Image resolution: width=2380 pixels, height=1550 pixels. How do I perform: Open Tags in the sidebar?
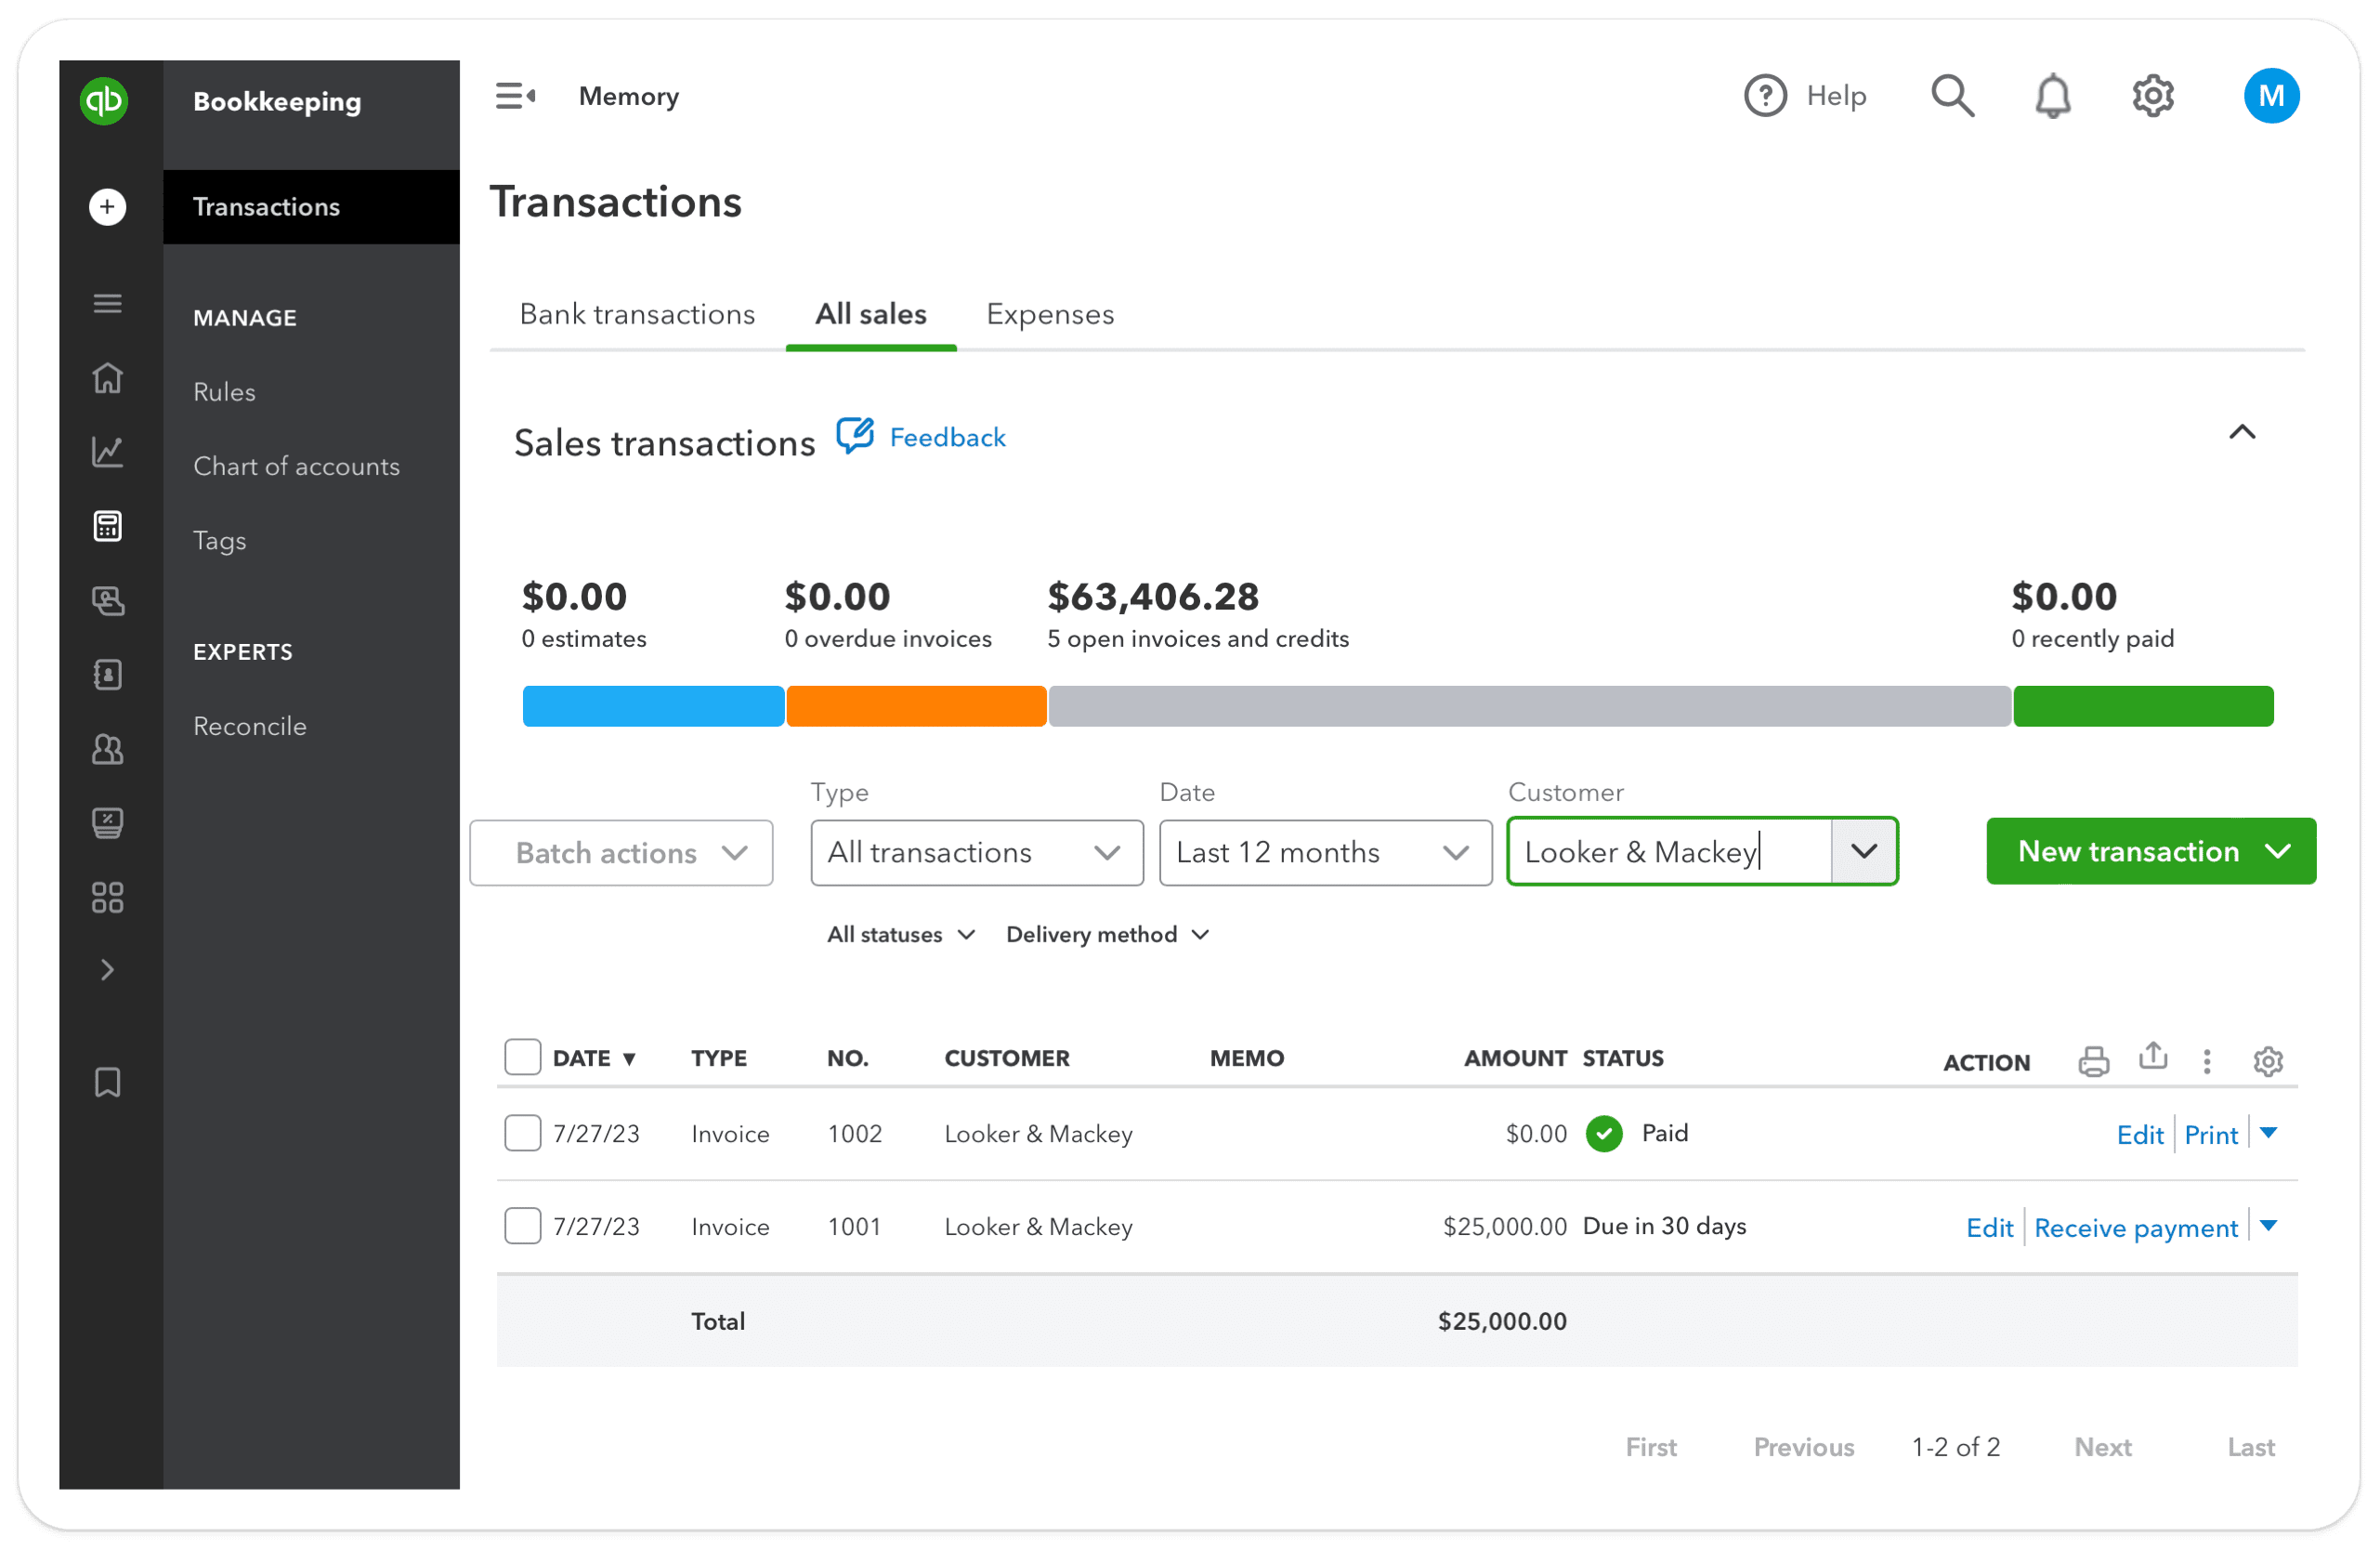coord(219,541)
